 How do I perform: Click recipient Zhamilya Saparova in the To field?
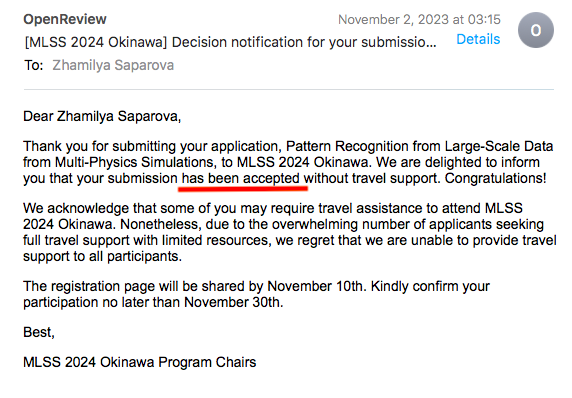pyautogui.click(x=113, y=65)
